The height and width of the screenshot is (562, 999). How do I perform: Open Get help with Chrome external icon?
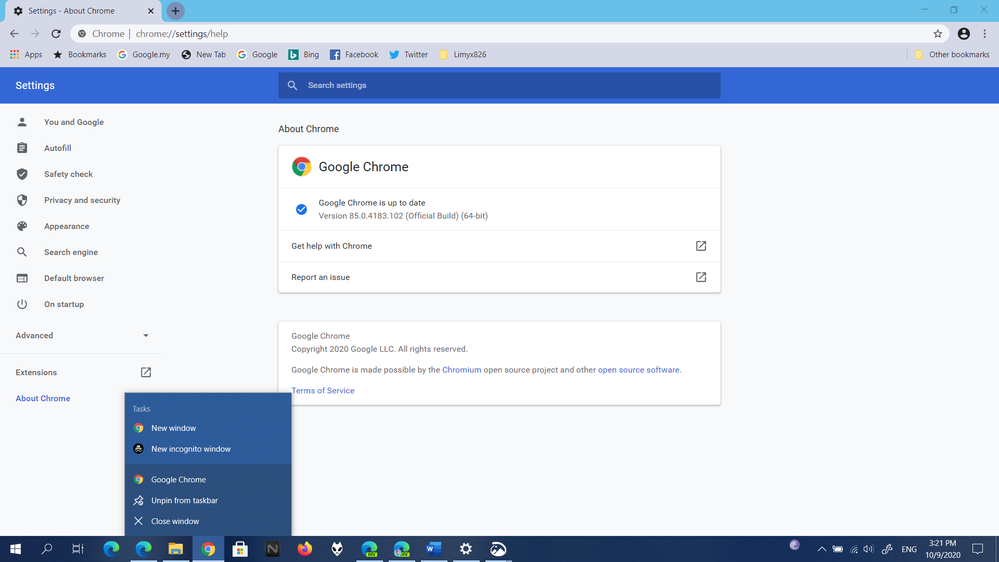point(701,246)
